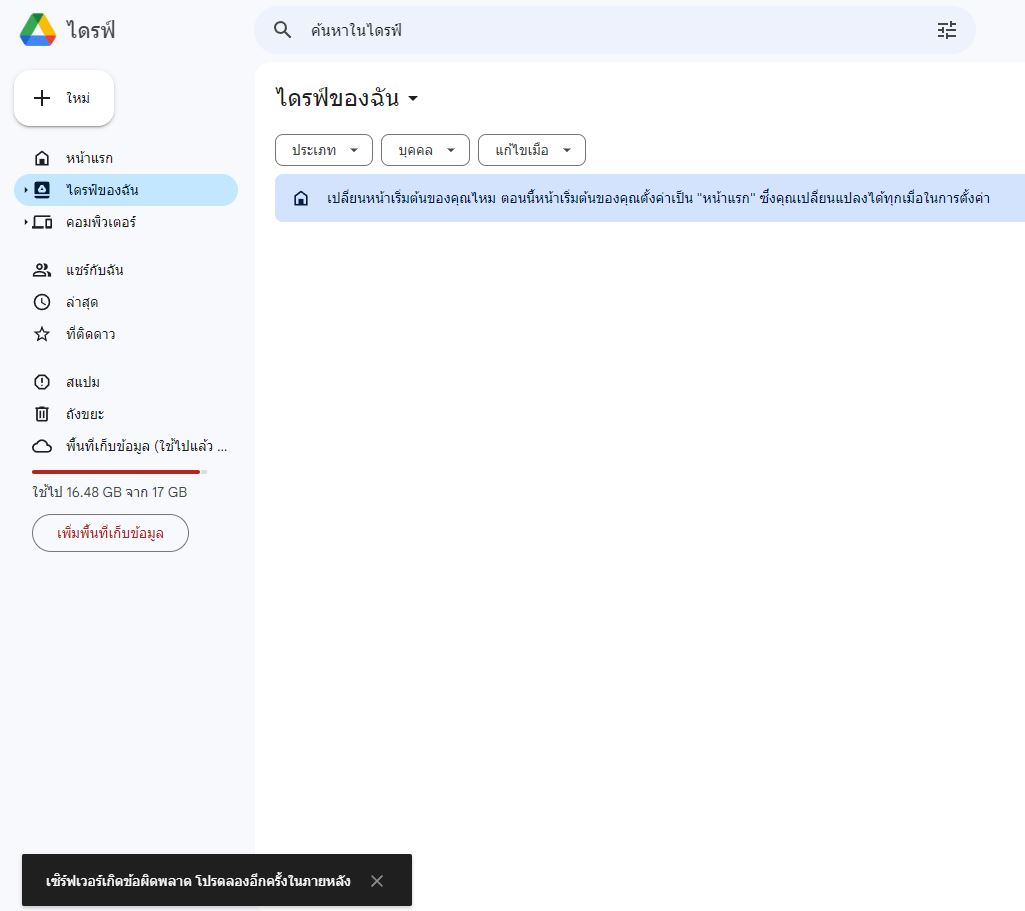Image resolution: width=1025 pixels, height=911 pixels.
Task: Select ไดรฟ์ของฉัน in the sidebar
Action: point(126,190)
